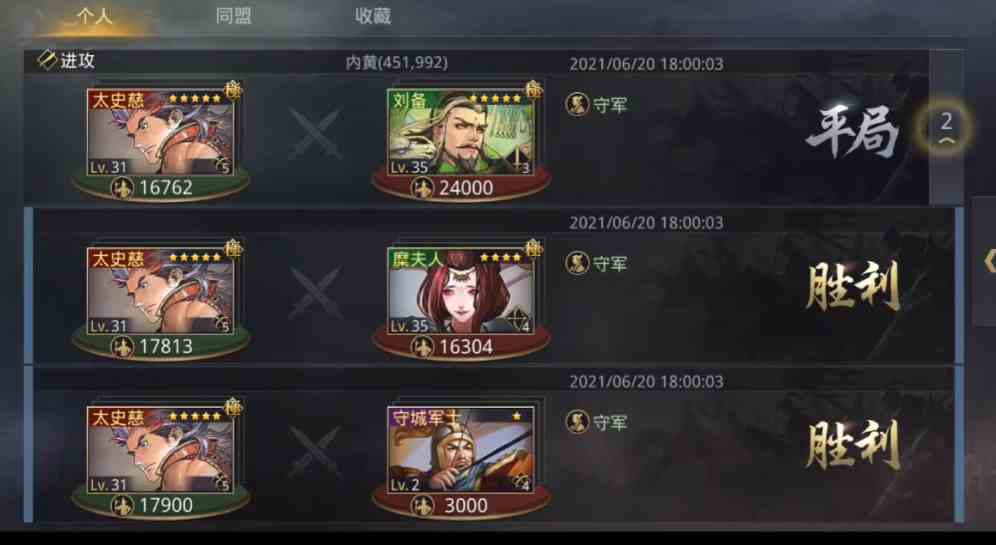This screenshot has height=545, width=996.
Task: Click the 守军 icon beside 刘备
Action: tap(577, 104)
